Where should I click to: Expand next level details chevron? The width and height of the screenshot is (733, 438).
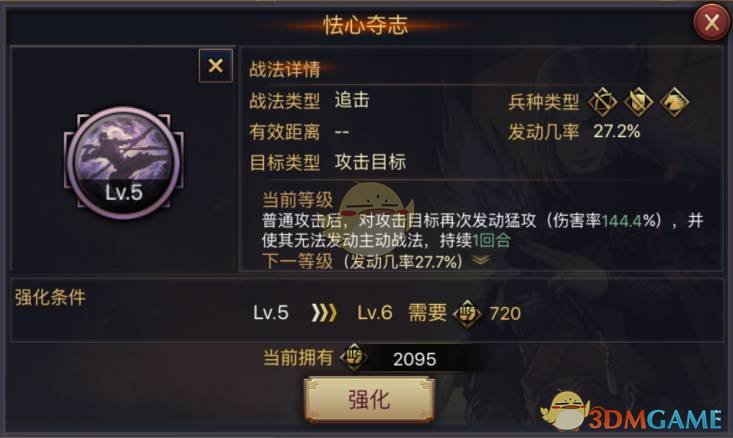(481, 260)
